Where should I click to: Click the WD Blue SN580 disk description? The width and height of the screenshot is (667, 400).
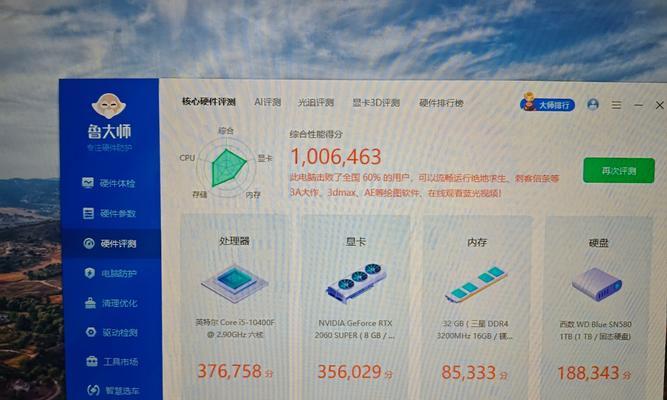click(x=595, y=330)
